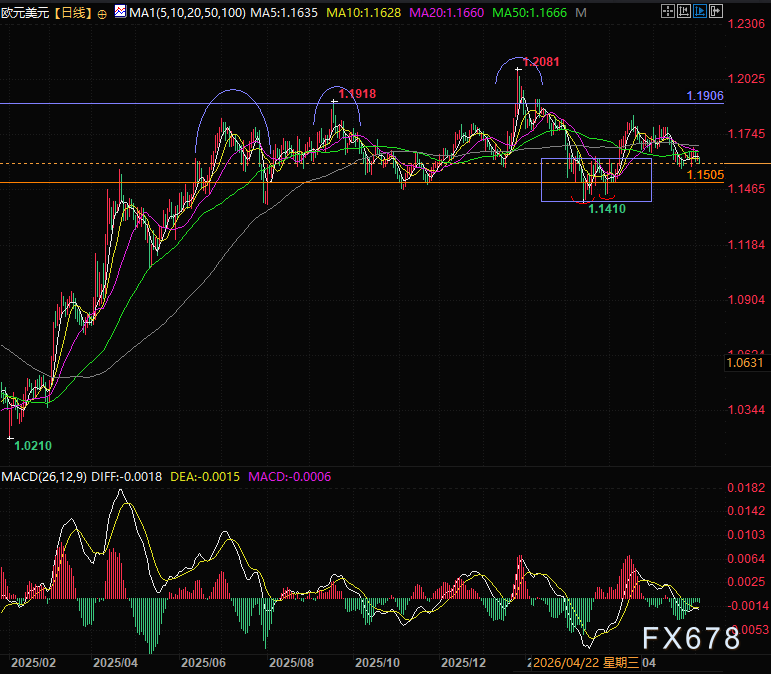Click the axis icon with left-pointing marker
The width and height of the screenshot is (771, 674).
[x=683, y=11]
